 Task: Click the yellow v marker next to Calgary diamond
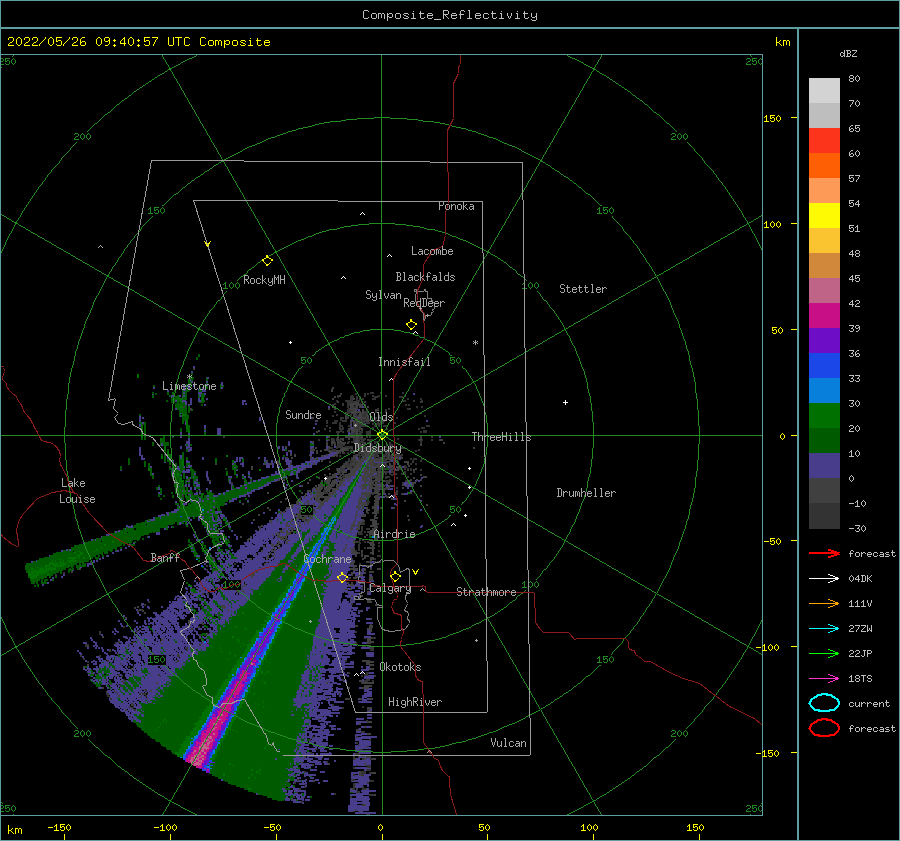(x=416, y=572)
